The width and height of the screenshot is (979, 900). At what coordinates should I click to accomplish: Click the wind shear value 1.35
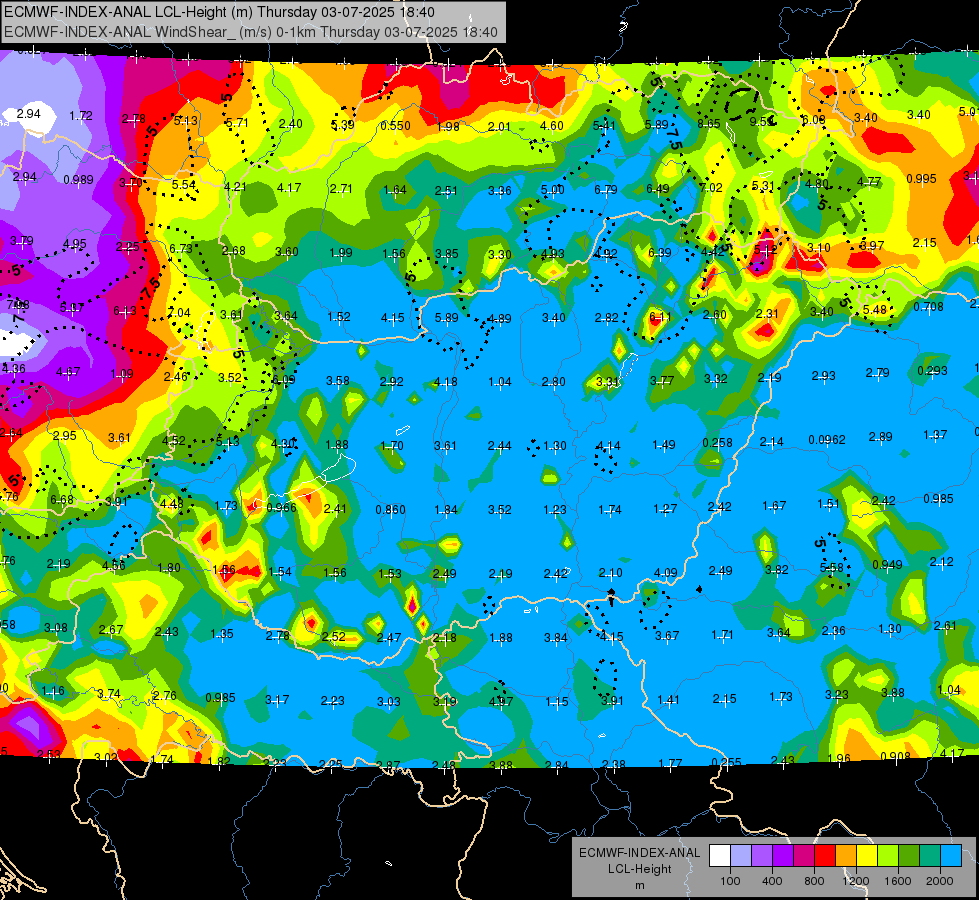coord(222,634)
